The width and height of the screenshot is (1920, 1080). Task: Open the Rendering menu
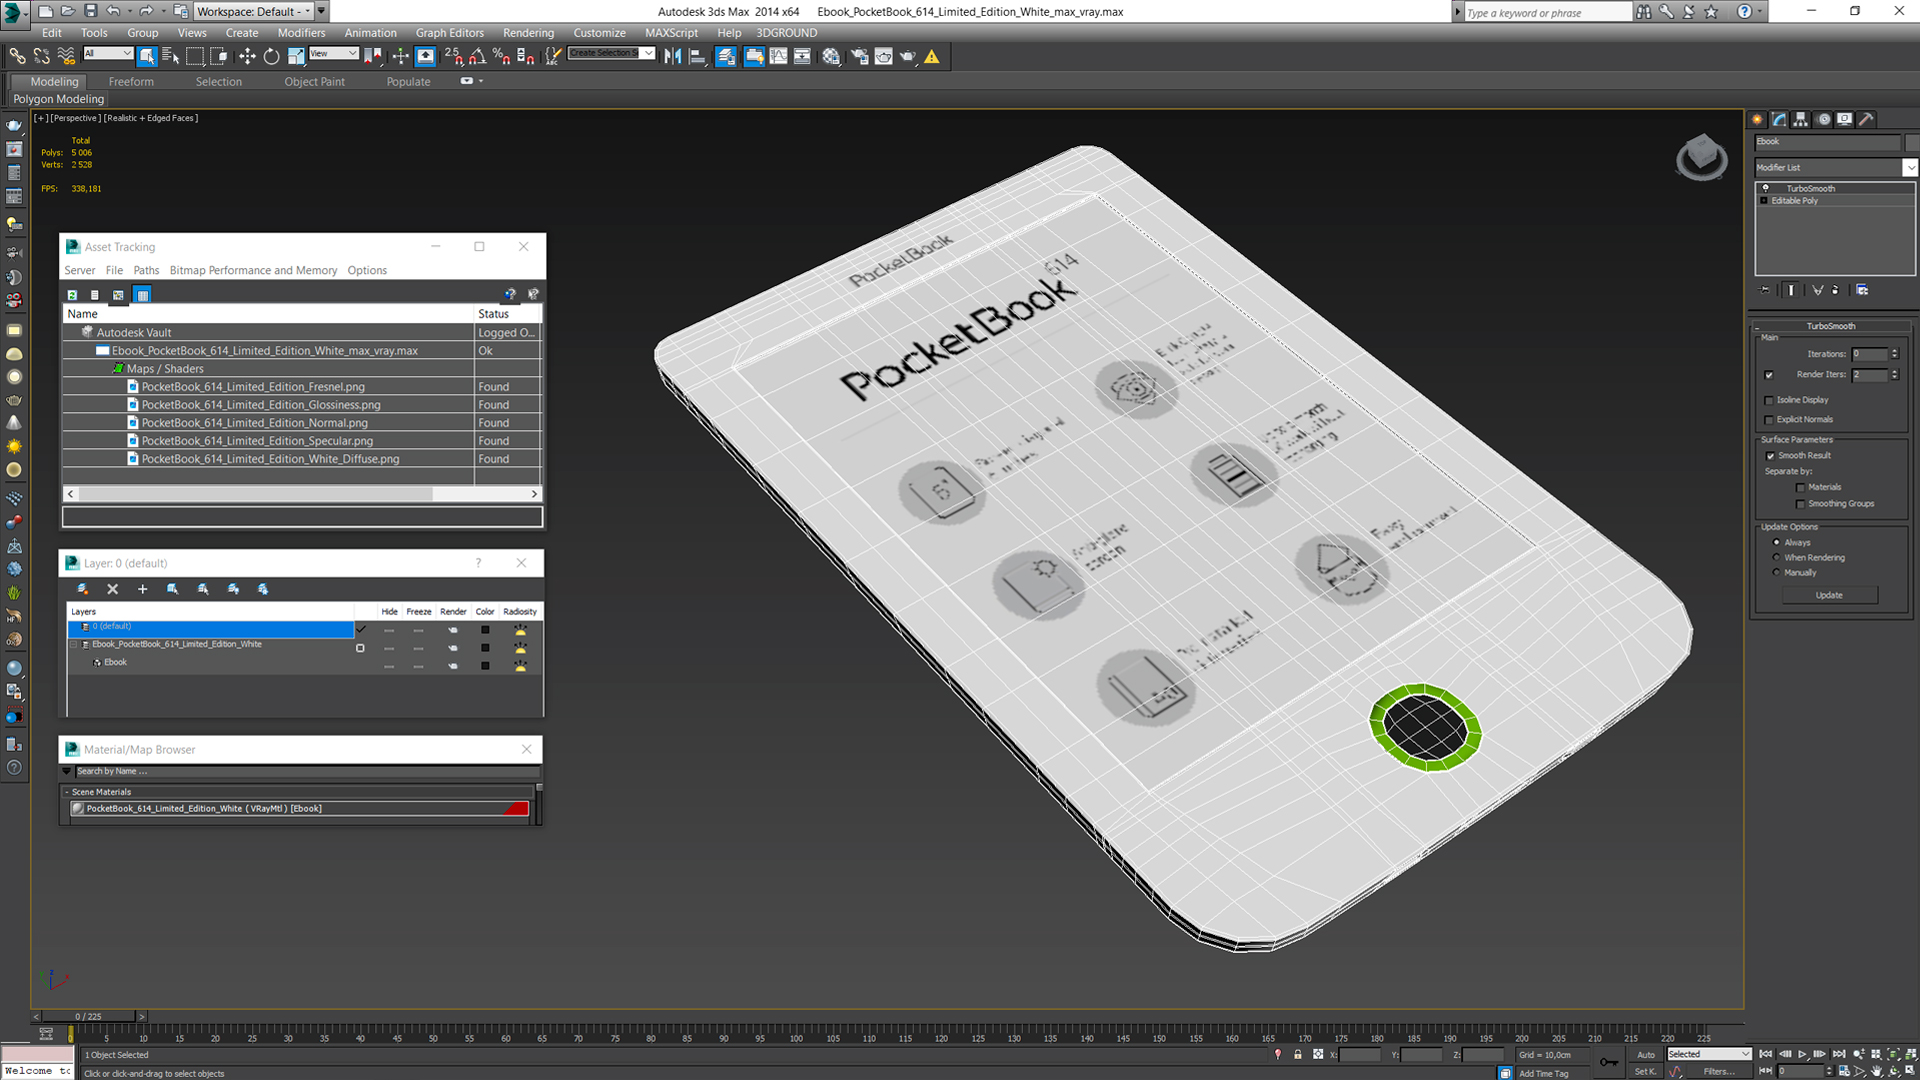coord(528,33)
